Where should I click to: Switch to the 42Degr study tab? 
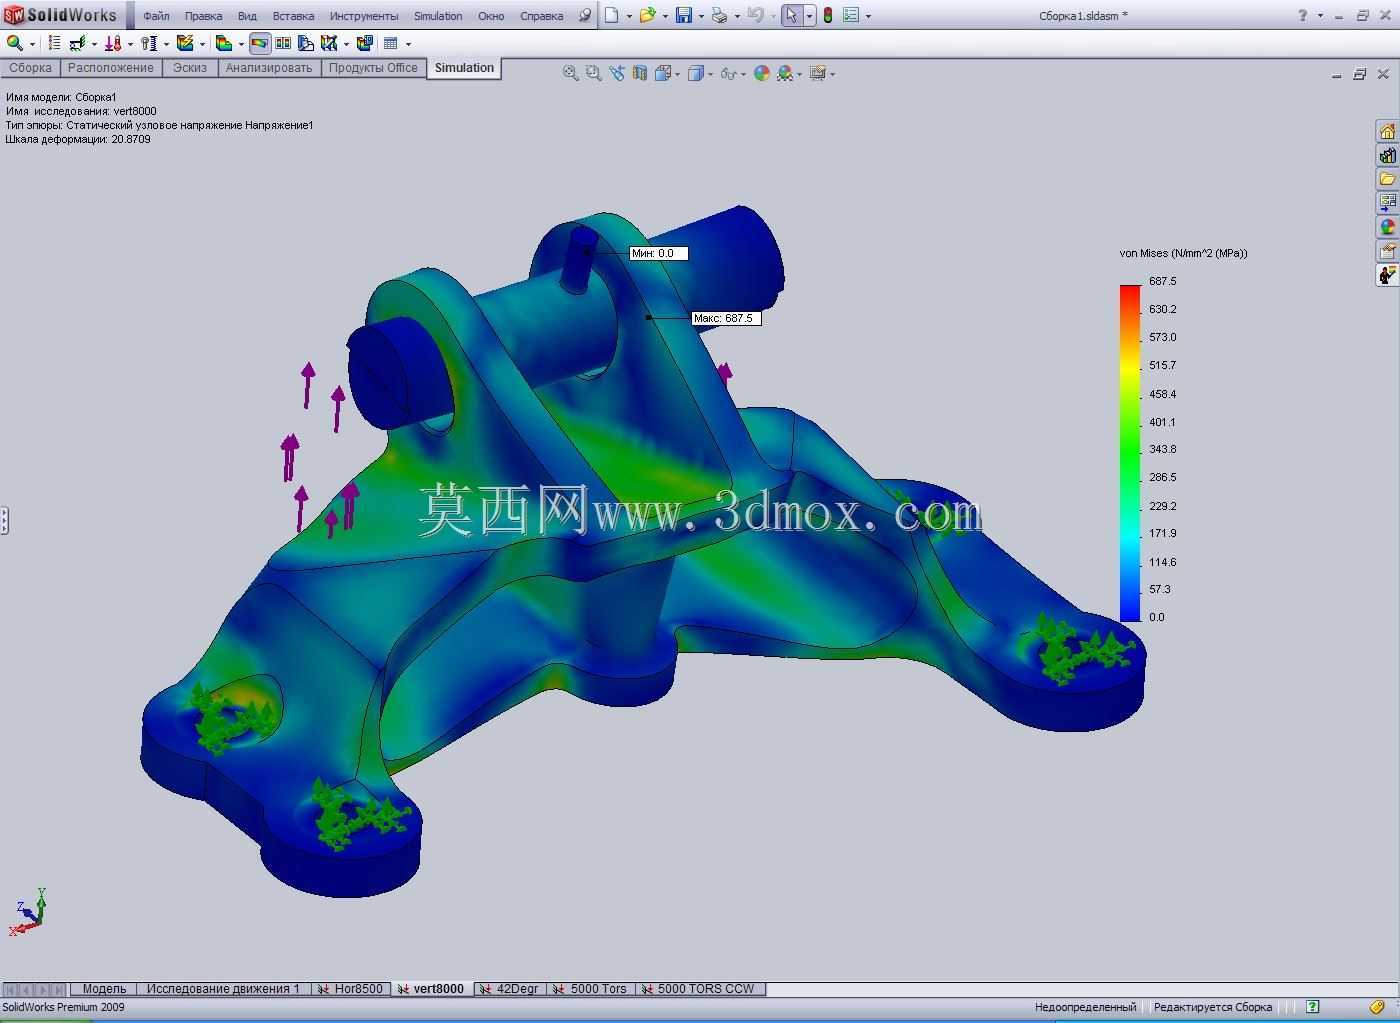[509, 989]
